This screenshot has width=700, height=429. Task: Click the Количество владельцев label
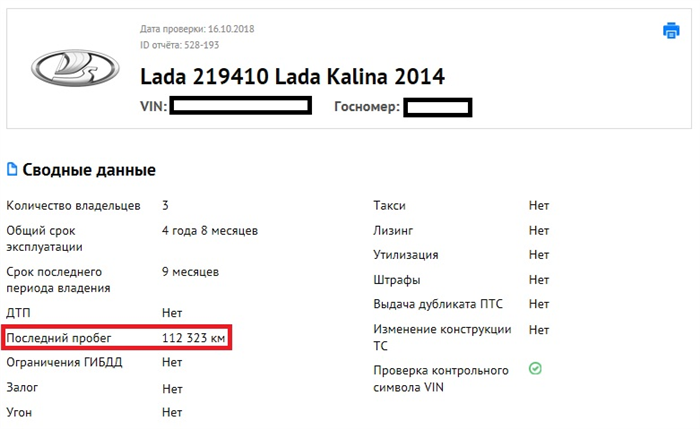pyautogui.click(x=73, y=205)
